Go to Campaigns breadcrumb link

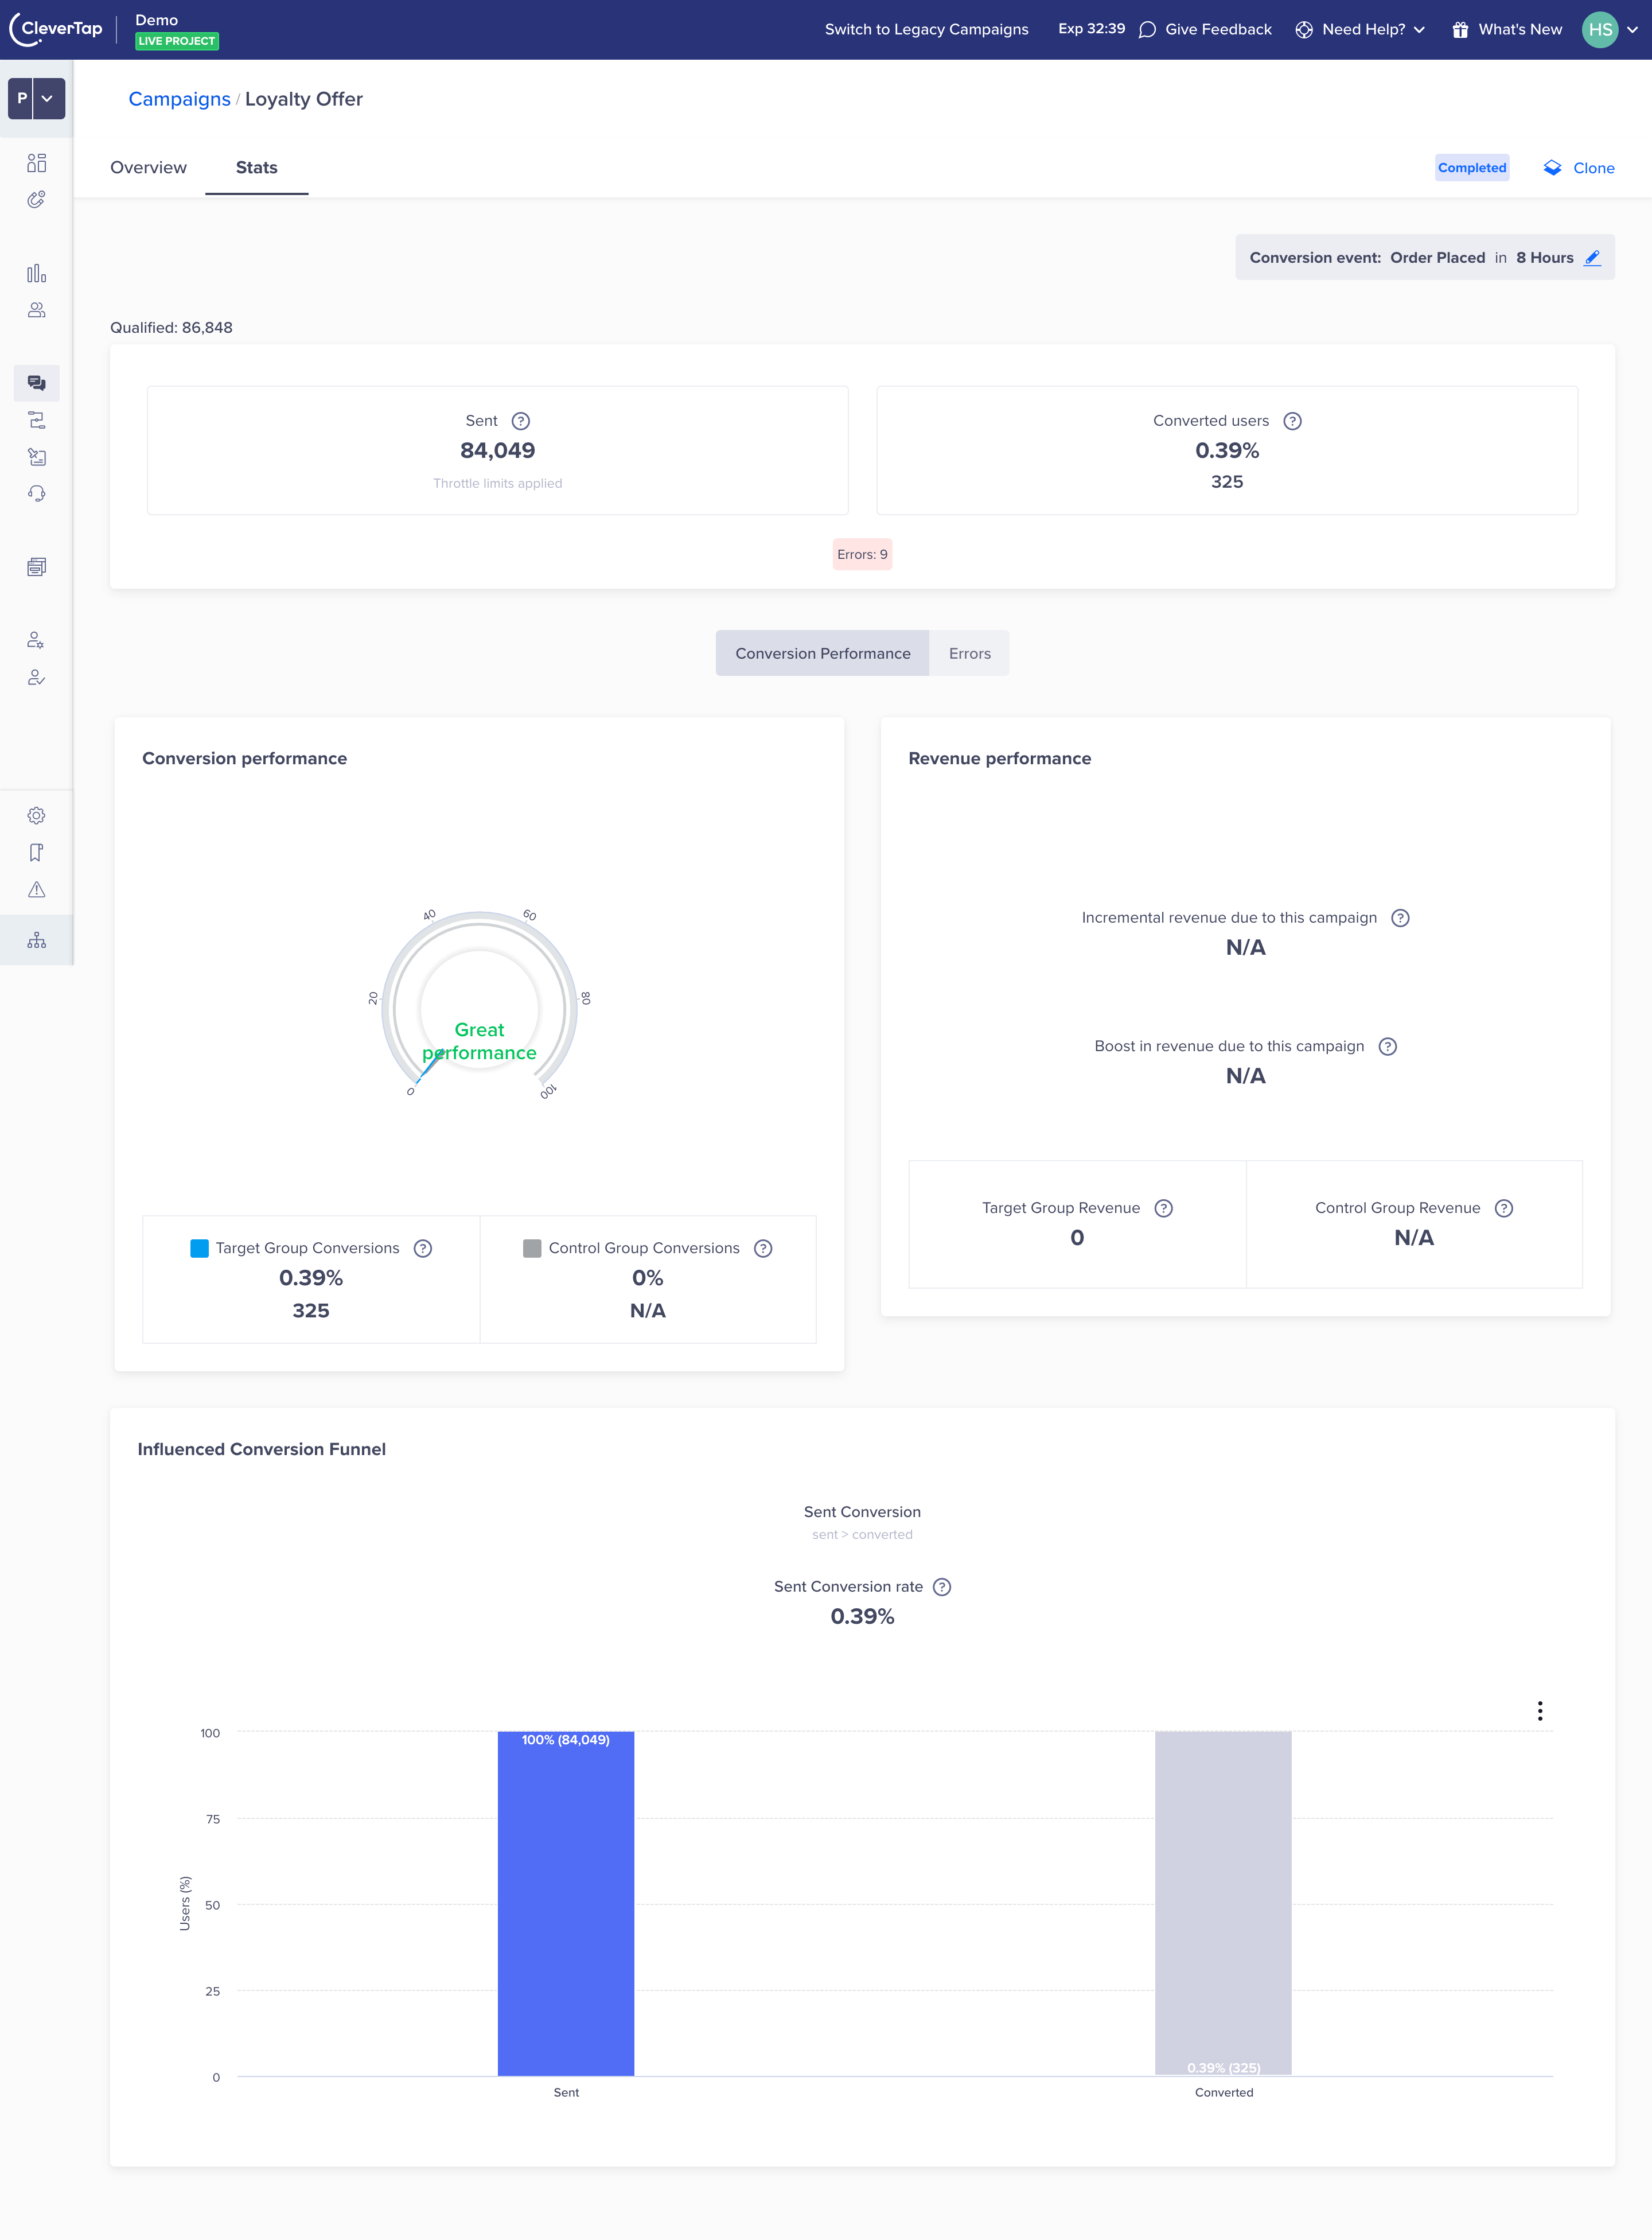[179, 99]
